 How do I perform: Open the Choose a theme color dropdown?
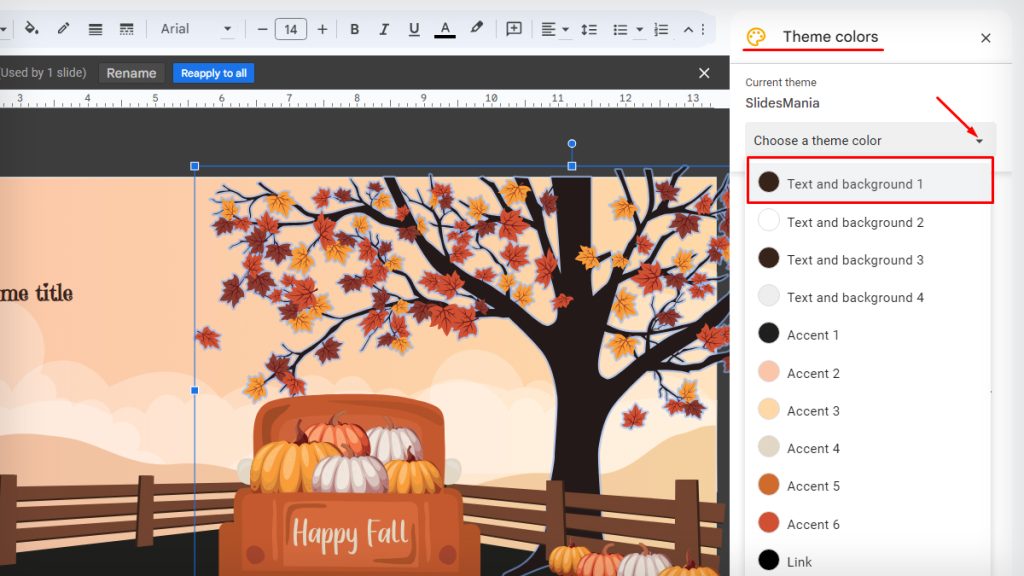(x=869, y=140)
